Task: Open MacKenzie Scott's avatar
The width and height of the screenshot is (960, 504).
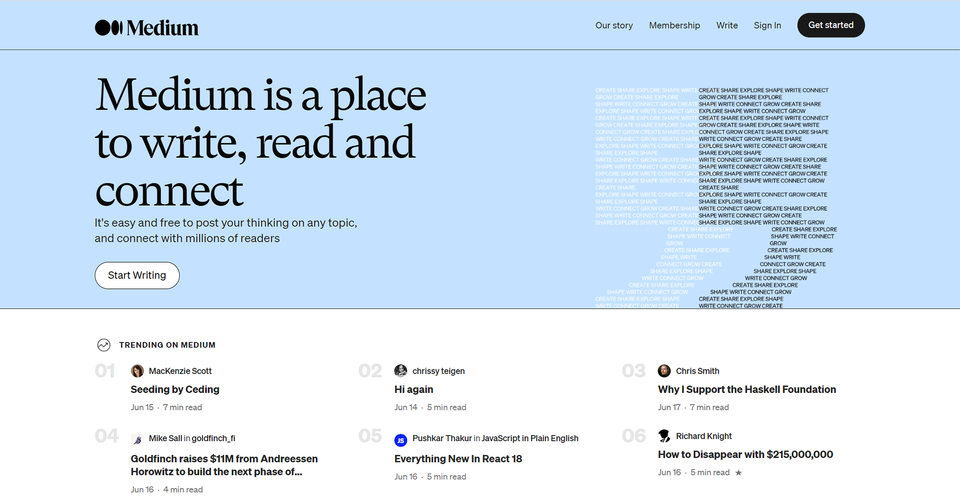Action: pyautogui.click(x=137, y=370)
